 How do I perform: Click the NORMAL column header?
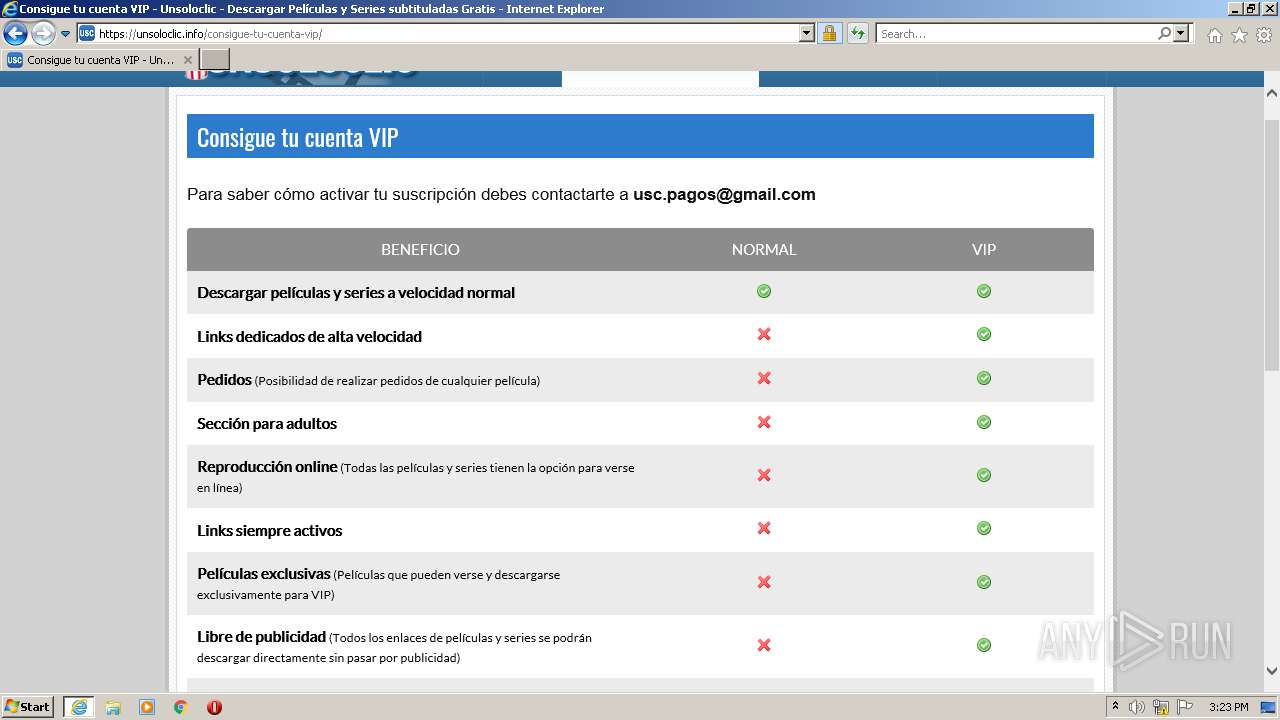pos(764,250)
